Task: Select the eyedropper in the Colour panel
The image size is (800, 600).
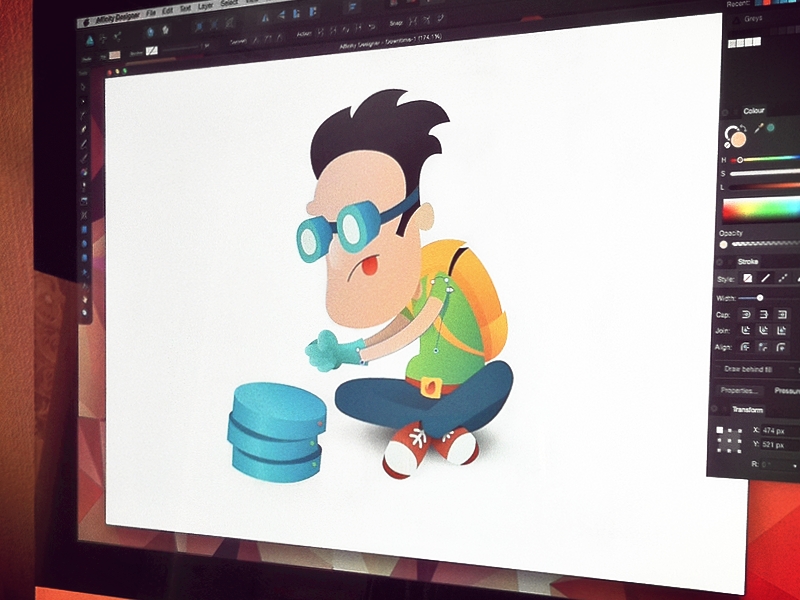Action: point(758,128)
